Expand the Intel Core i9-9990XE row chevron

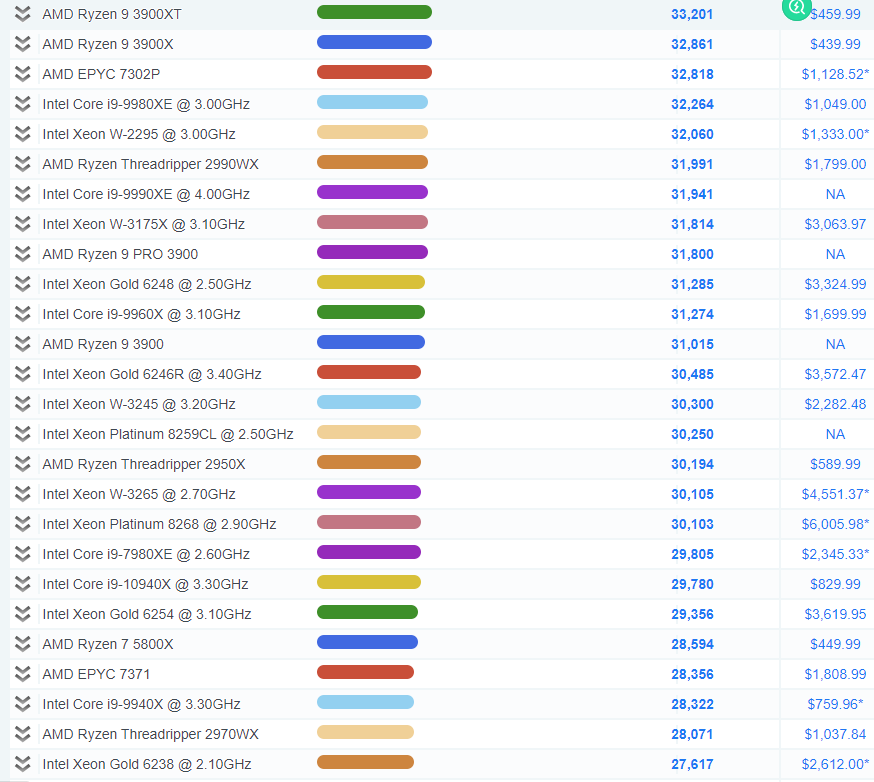pyautogui.click(x=22, y=194)
